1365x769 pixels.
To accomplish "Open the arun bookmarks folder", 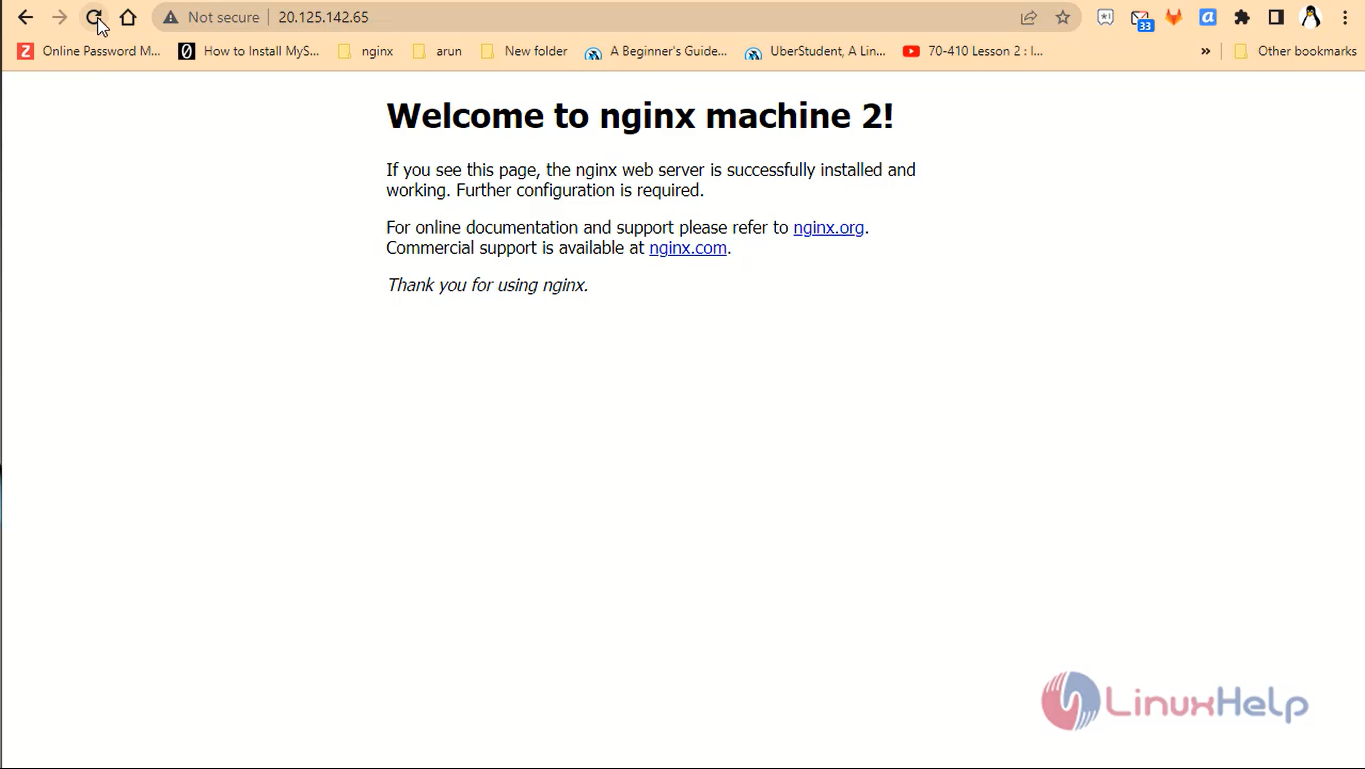I will click(x=437, y=51).
